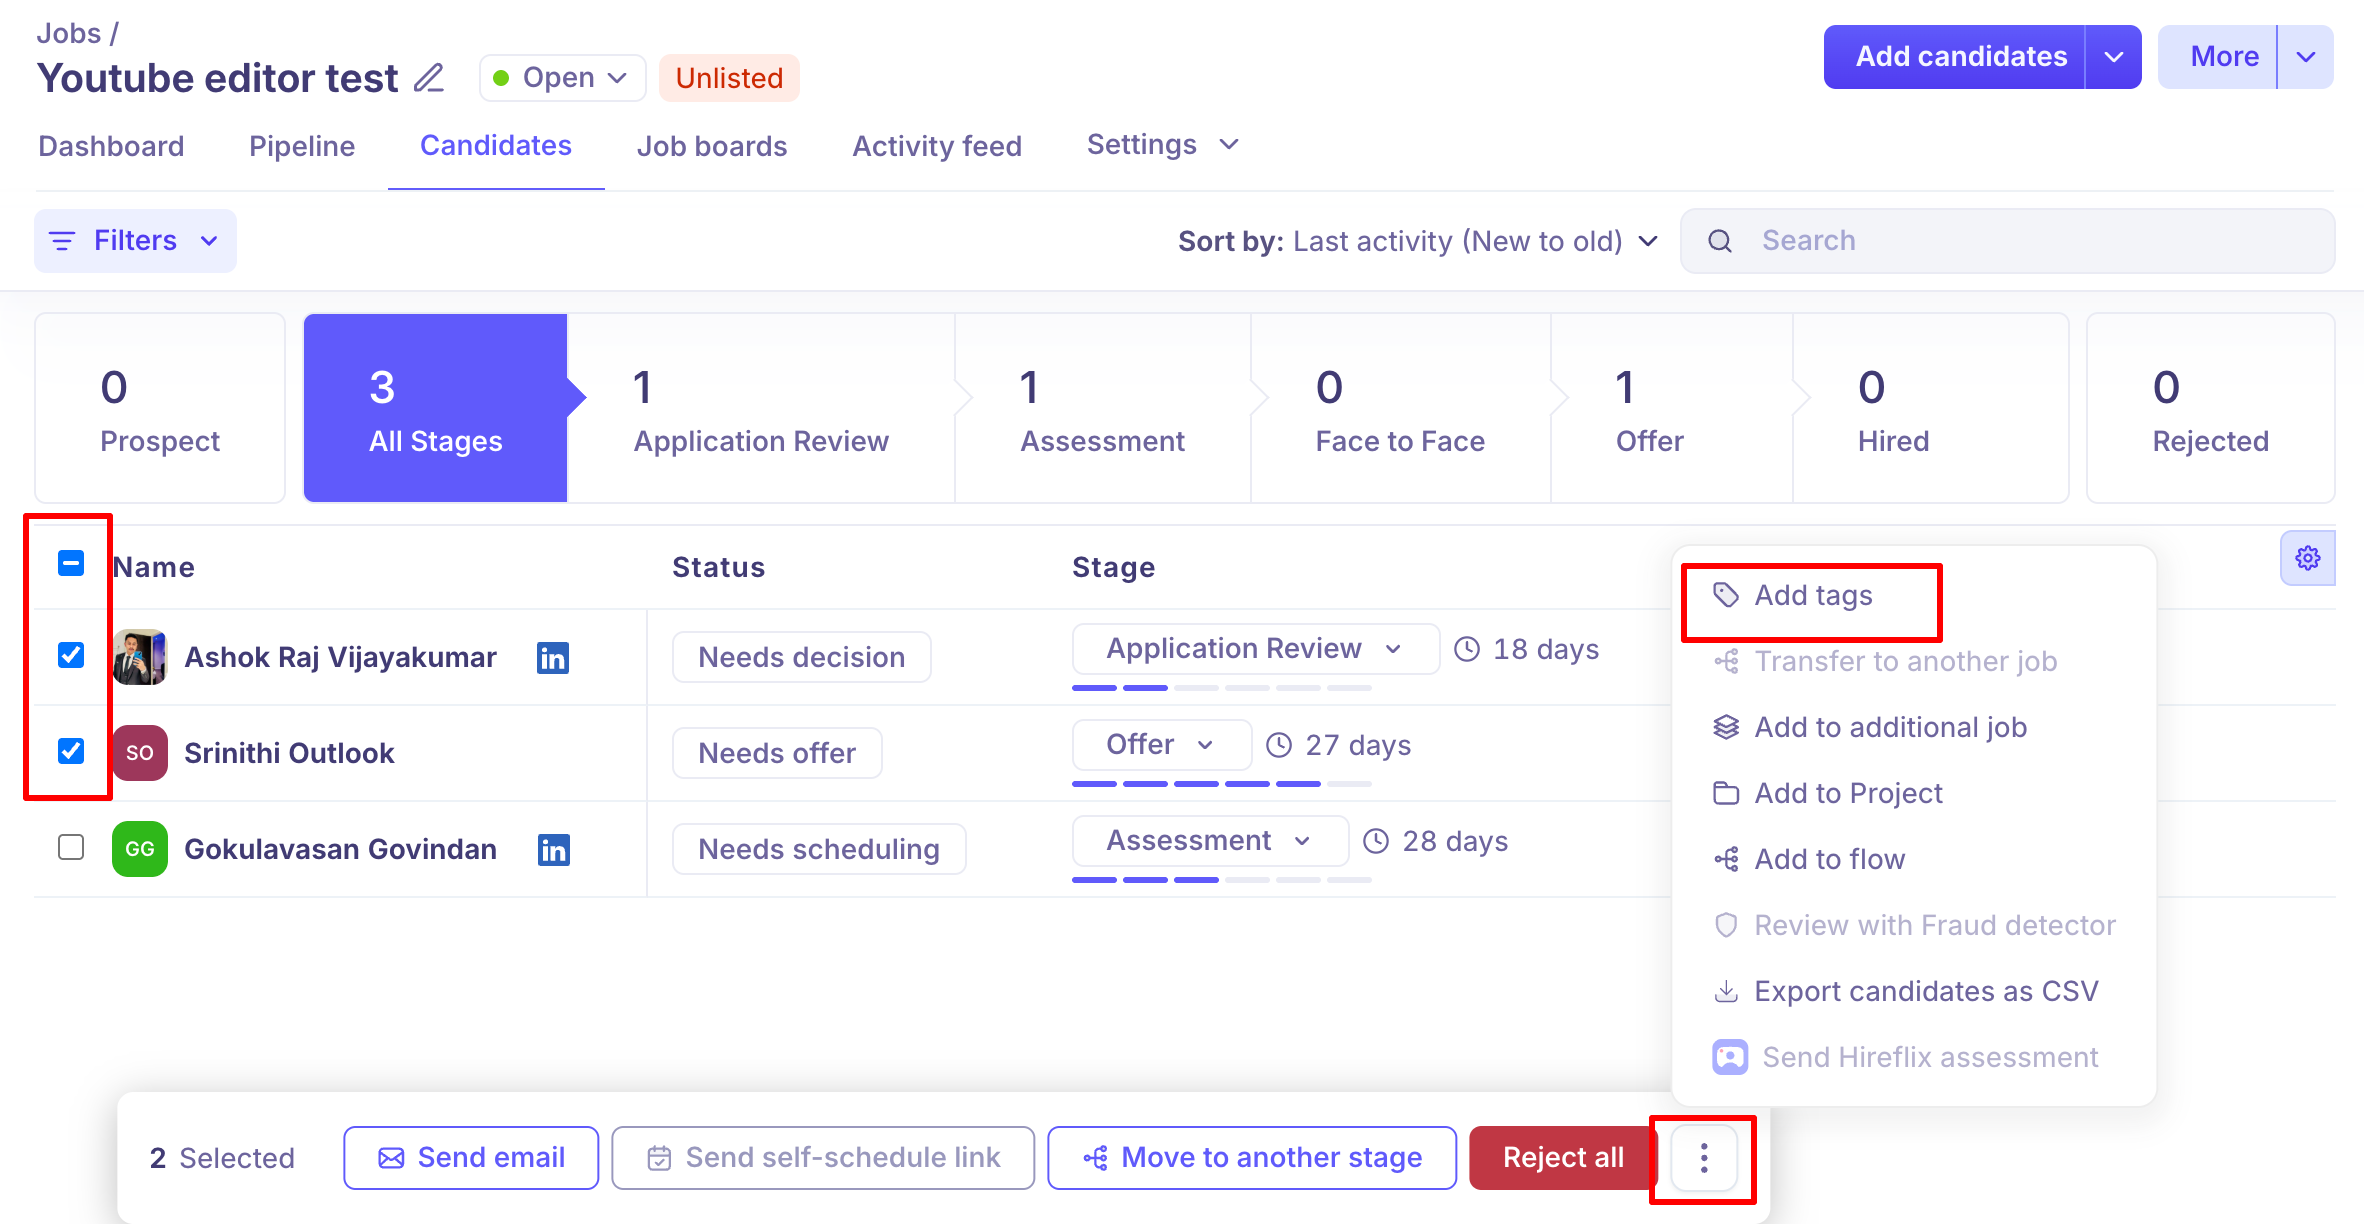Click clock icon next to 27 days
The height and width of the screenshot is (1224, 2364).
click(x=1279, y=745)
